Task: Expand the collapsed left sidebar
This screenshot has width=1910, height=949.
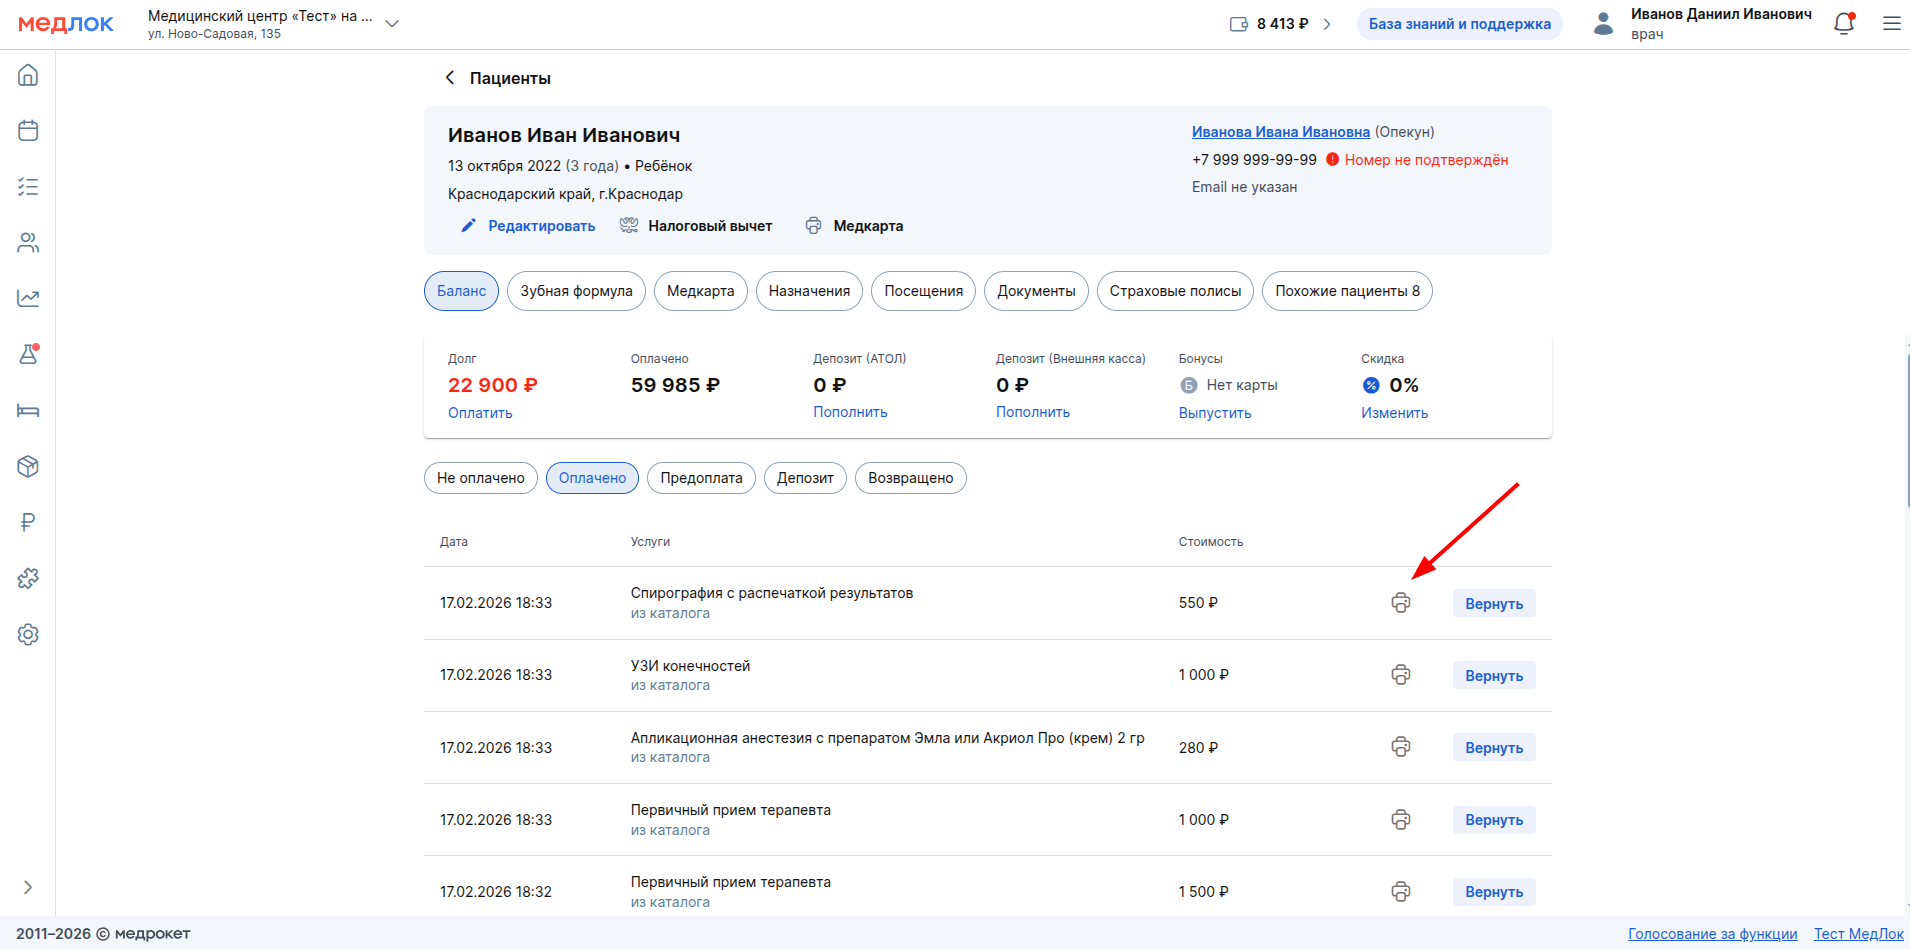Action: coord(28,887)
